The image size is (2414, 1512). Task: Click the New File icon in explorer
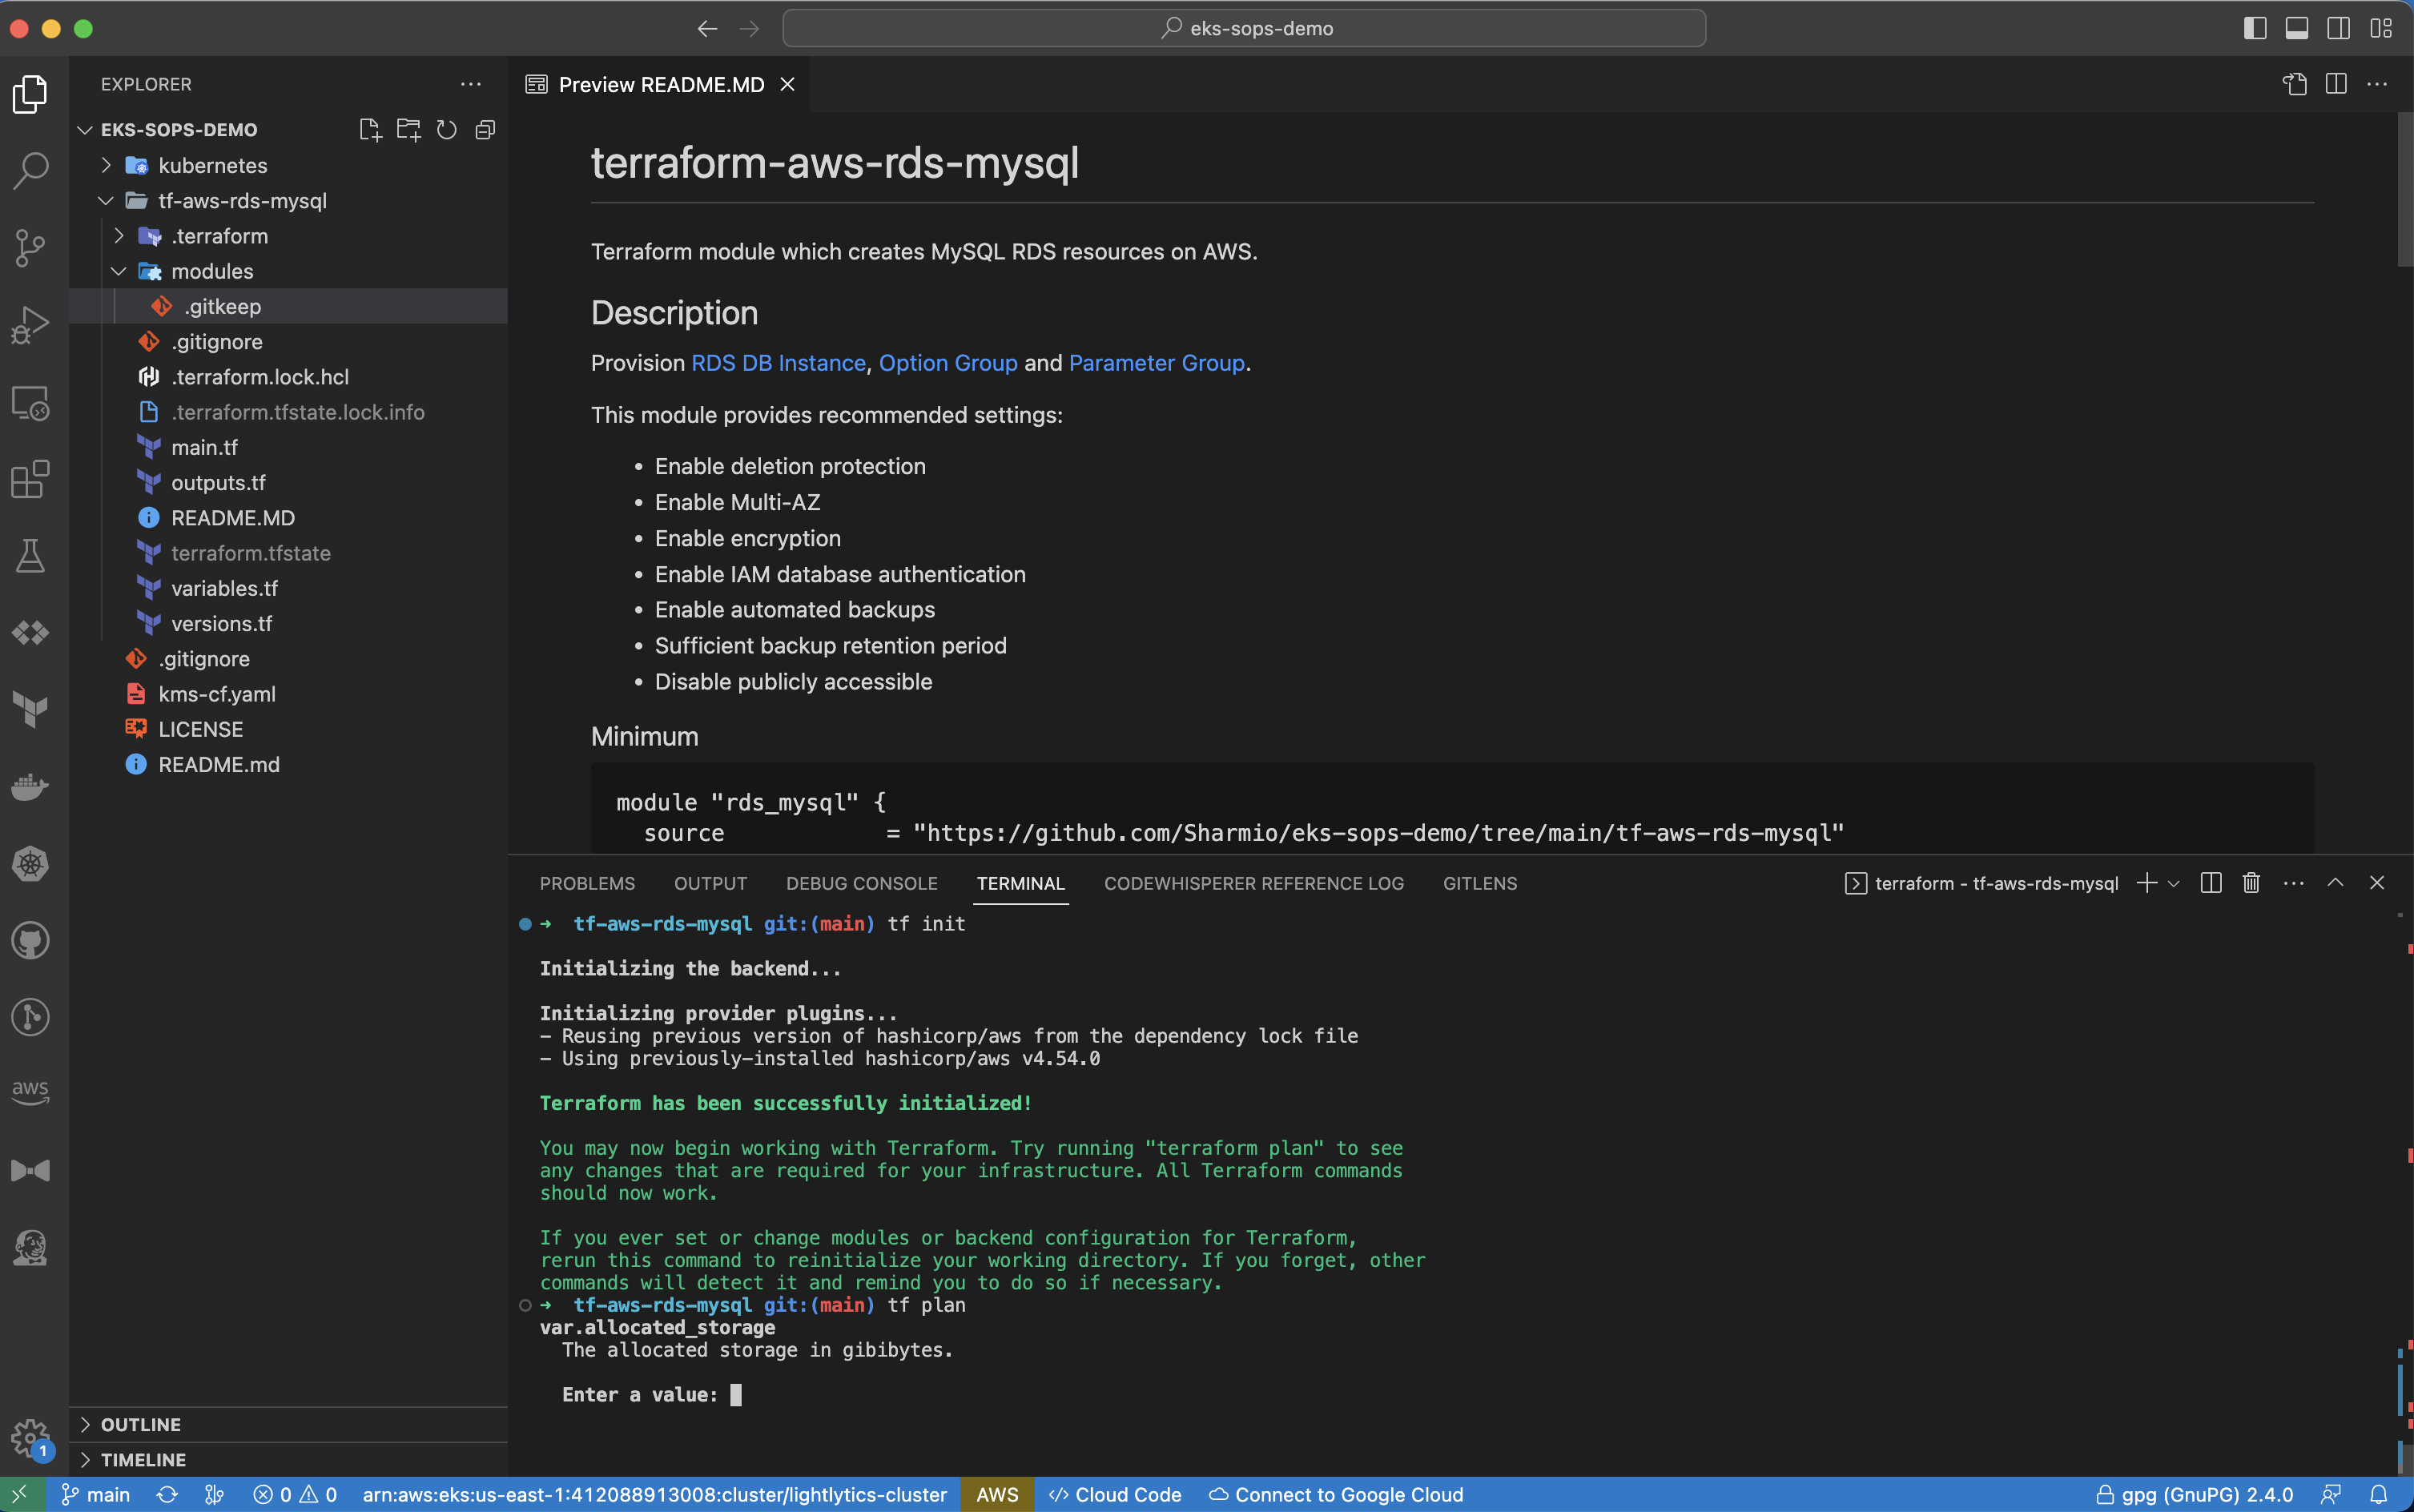coord(370,130)
